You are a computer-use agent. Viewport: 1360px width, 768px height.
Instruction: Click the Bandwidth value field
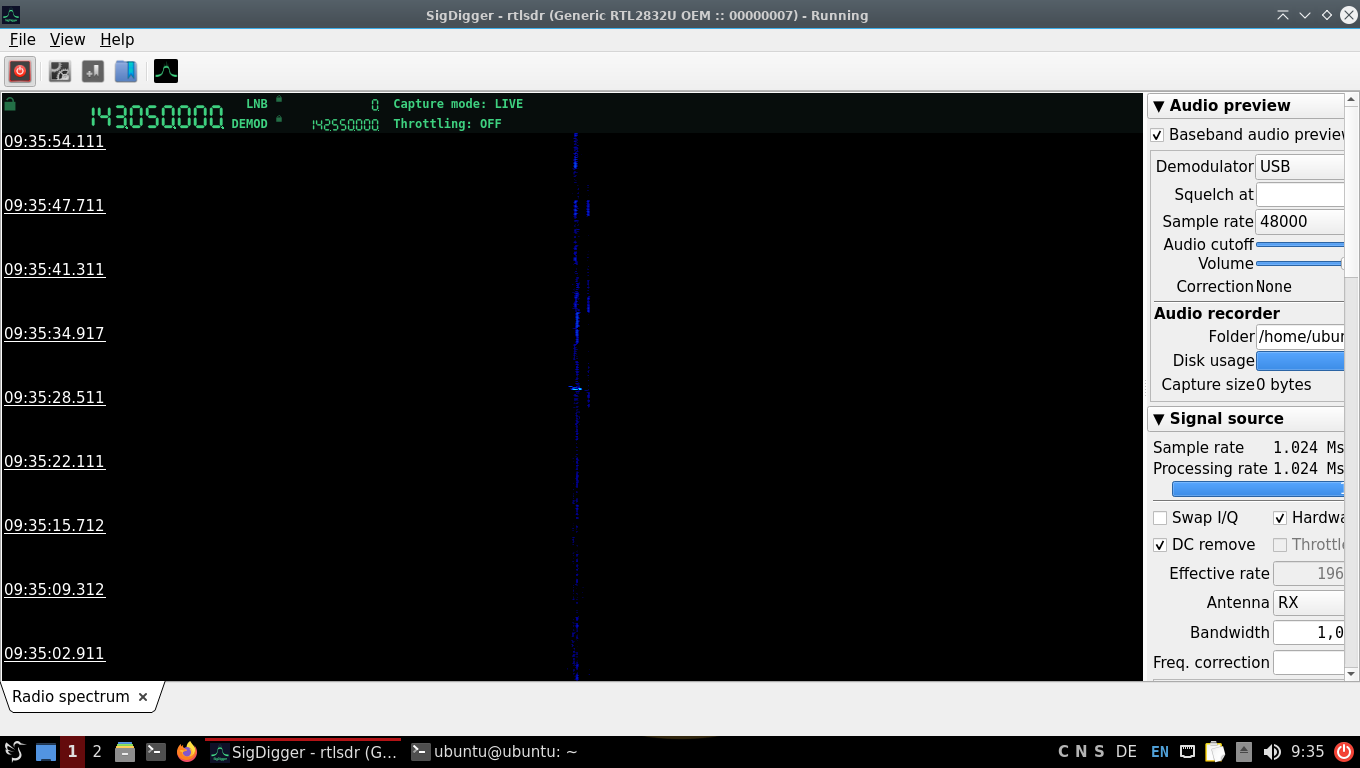point(1309,633)
